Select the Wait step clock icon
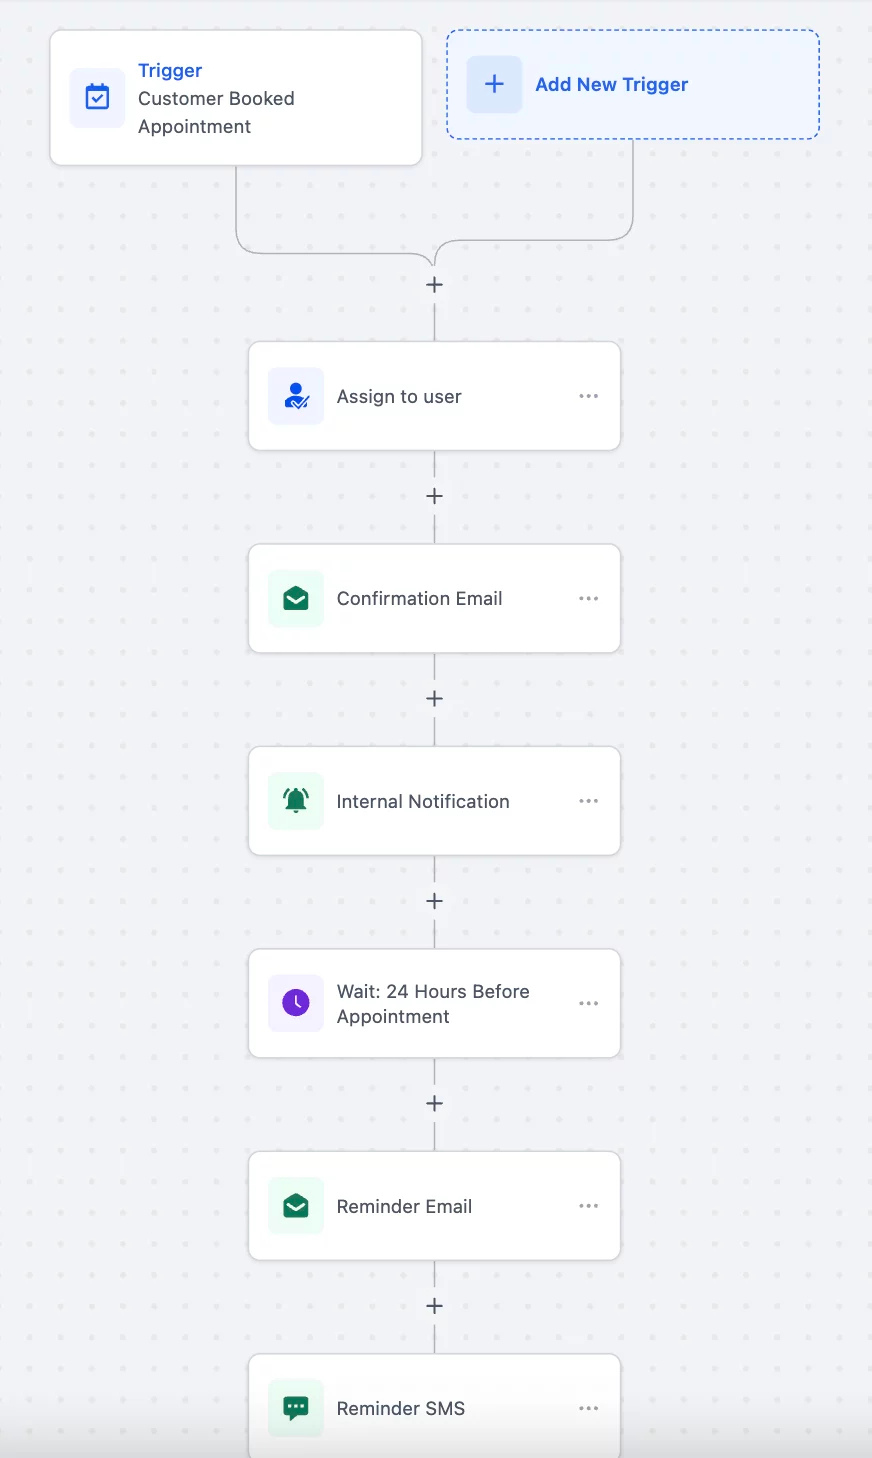872x1458 pixels. 296,1003
